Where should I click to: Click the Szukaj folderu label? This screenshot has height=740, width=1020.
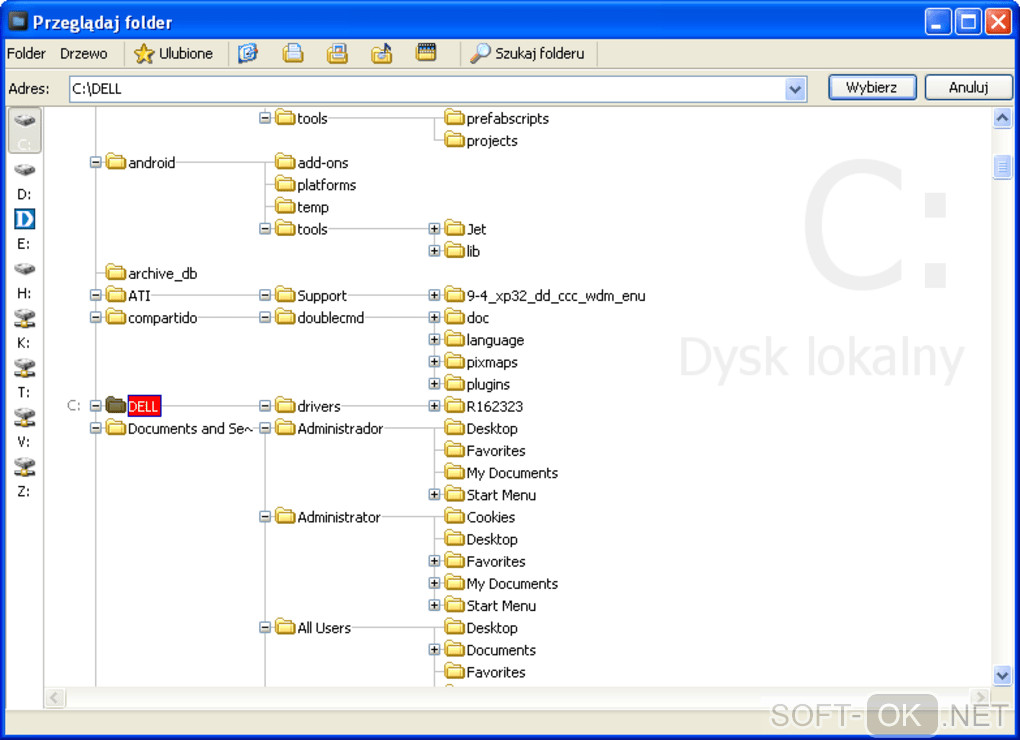pos(540,53)
